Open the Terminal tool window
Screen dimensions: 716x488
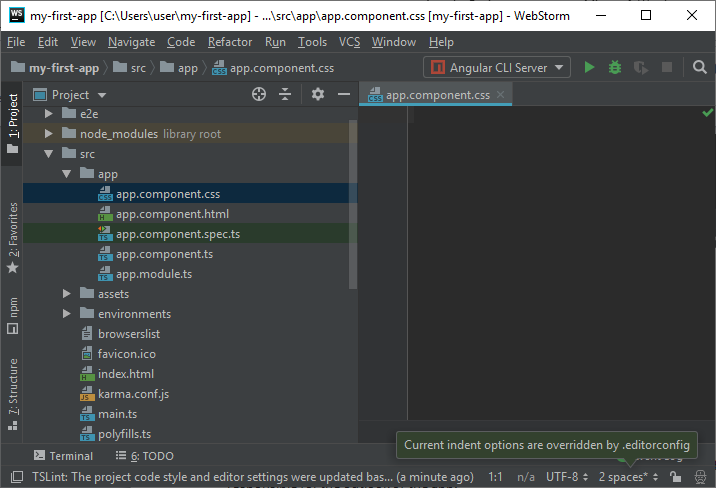tap(63, 456)
